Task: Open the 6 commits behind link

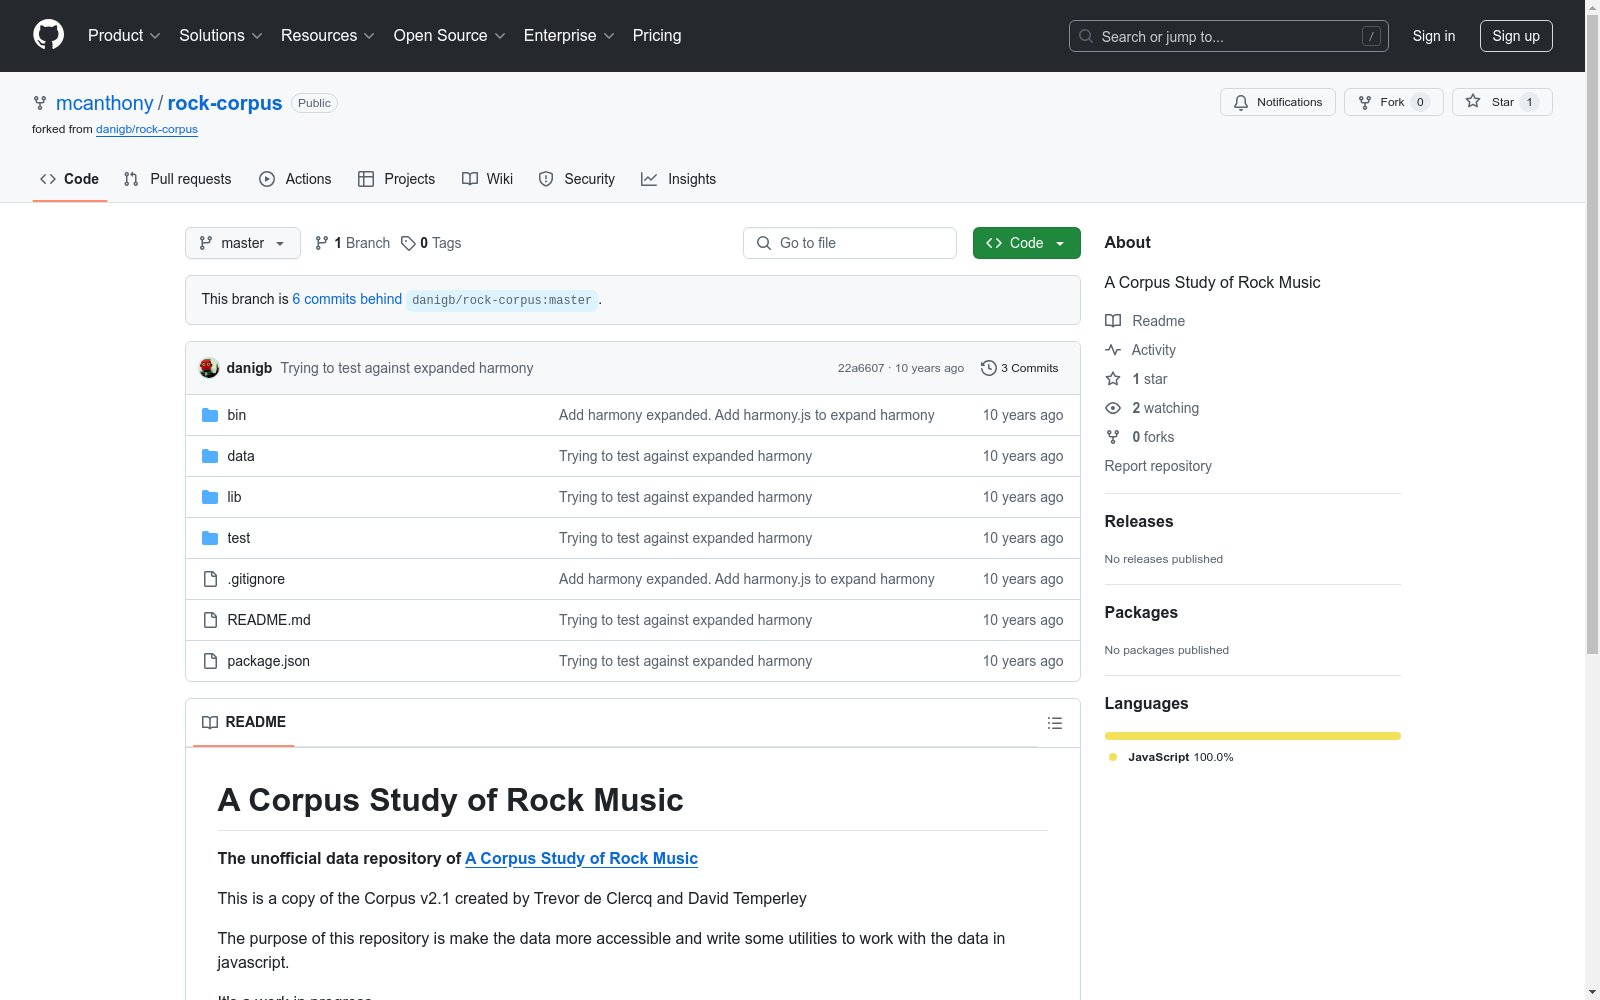Action: coord(347,299)
